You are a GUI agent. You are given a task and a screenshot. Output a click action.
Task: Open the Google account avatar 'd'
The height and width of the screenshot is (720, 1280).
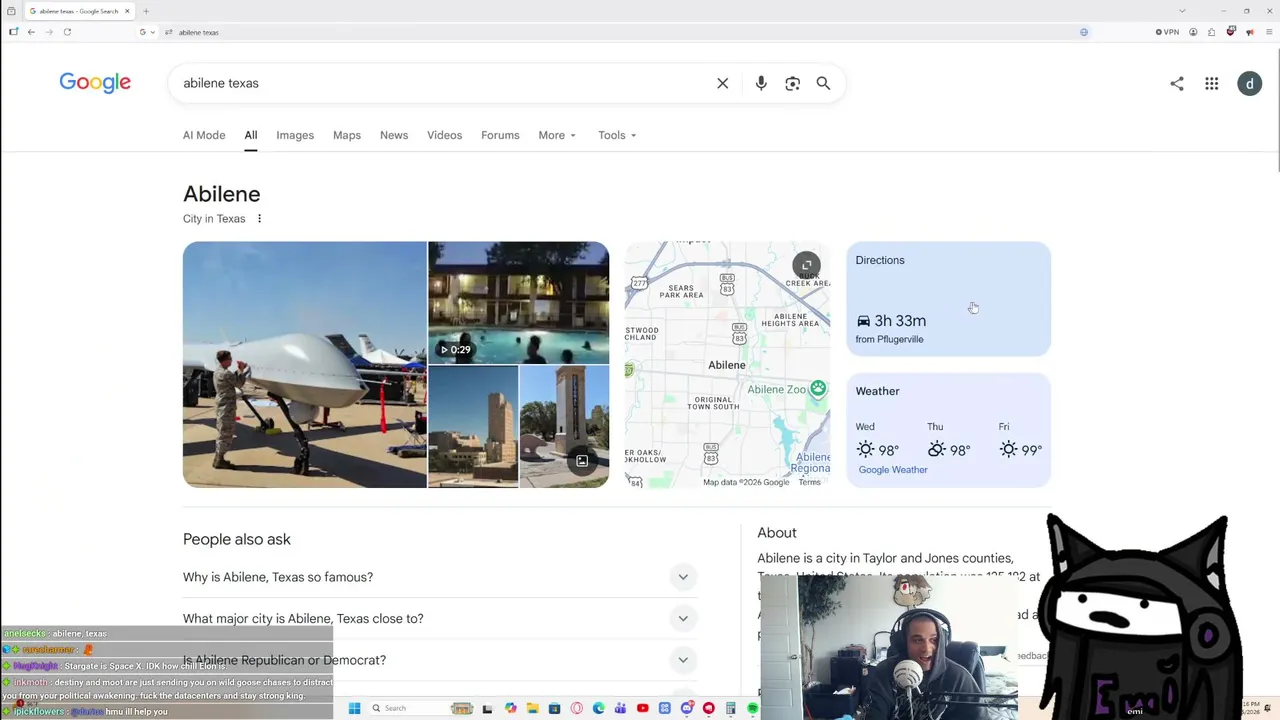[x=1249, y=84]
